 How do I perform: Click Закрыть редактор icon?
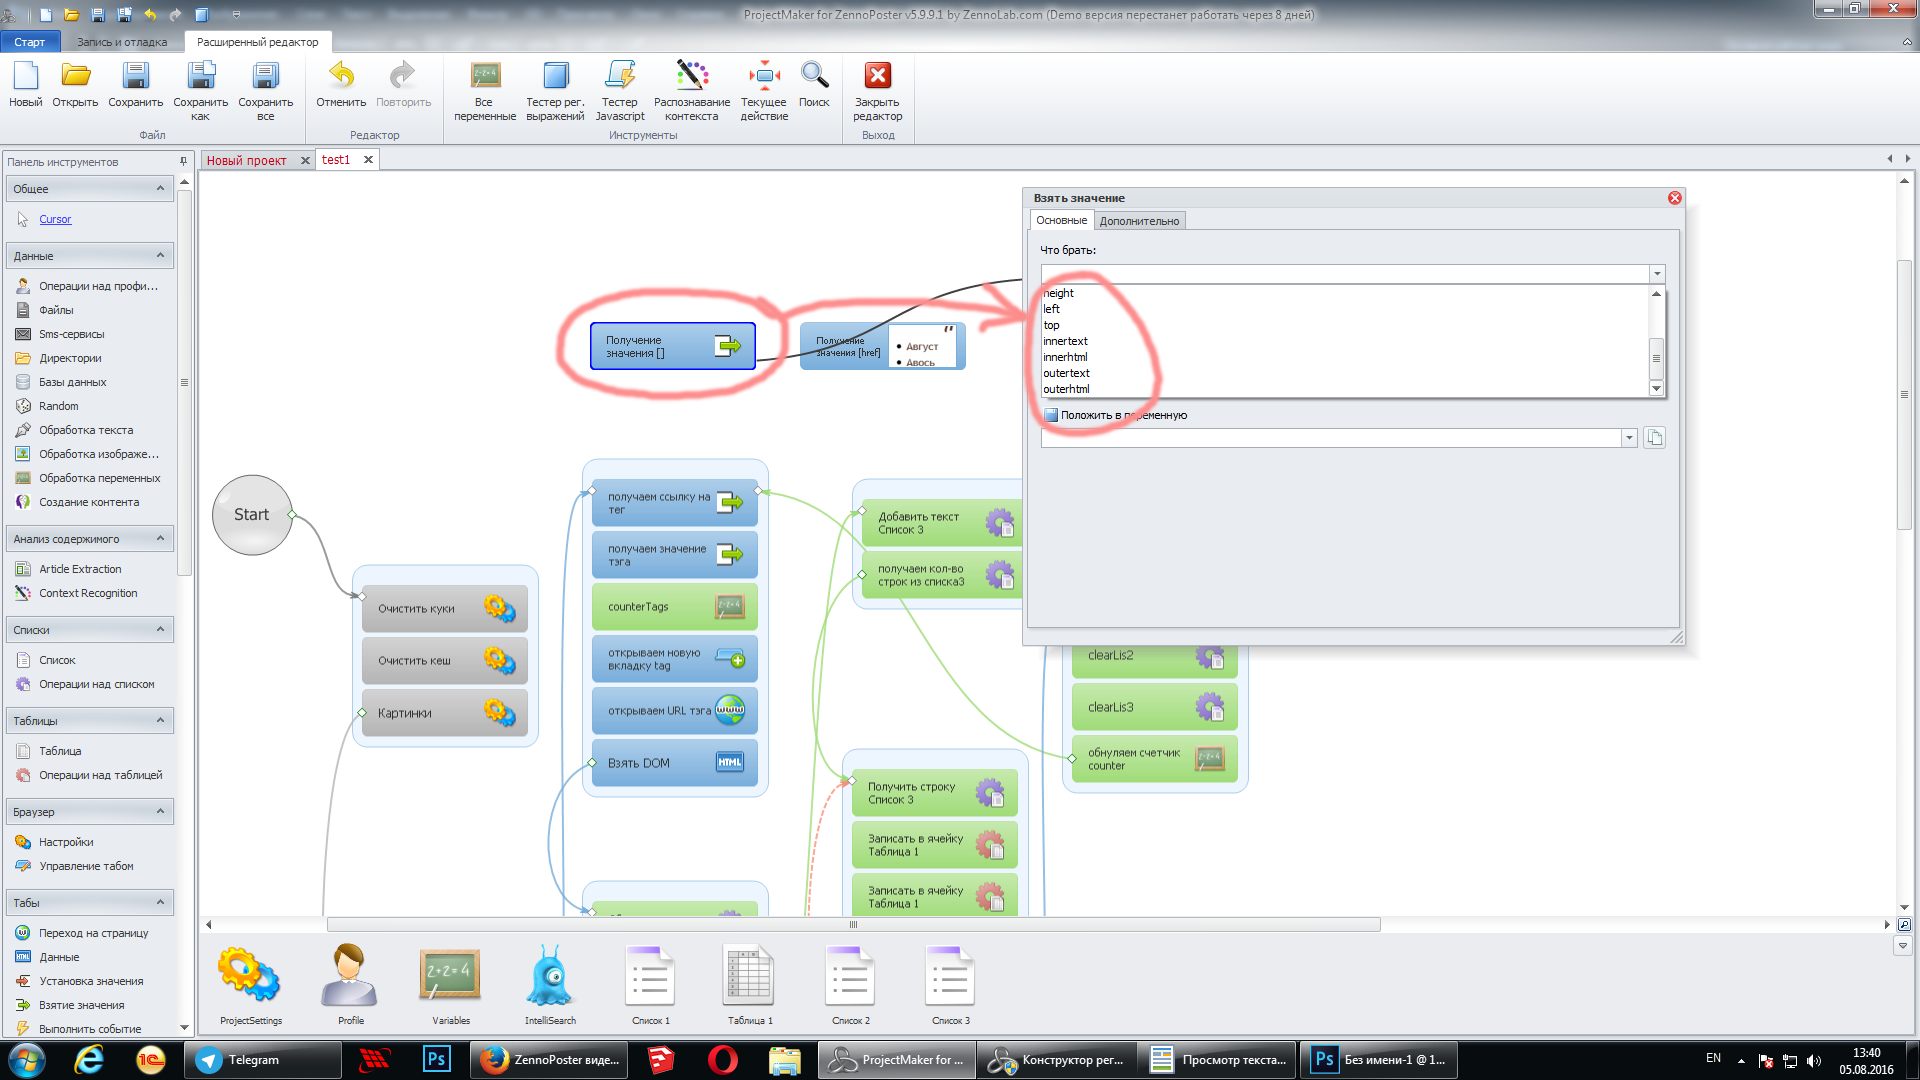(877, 90)
